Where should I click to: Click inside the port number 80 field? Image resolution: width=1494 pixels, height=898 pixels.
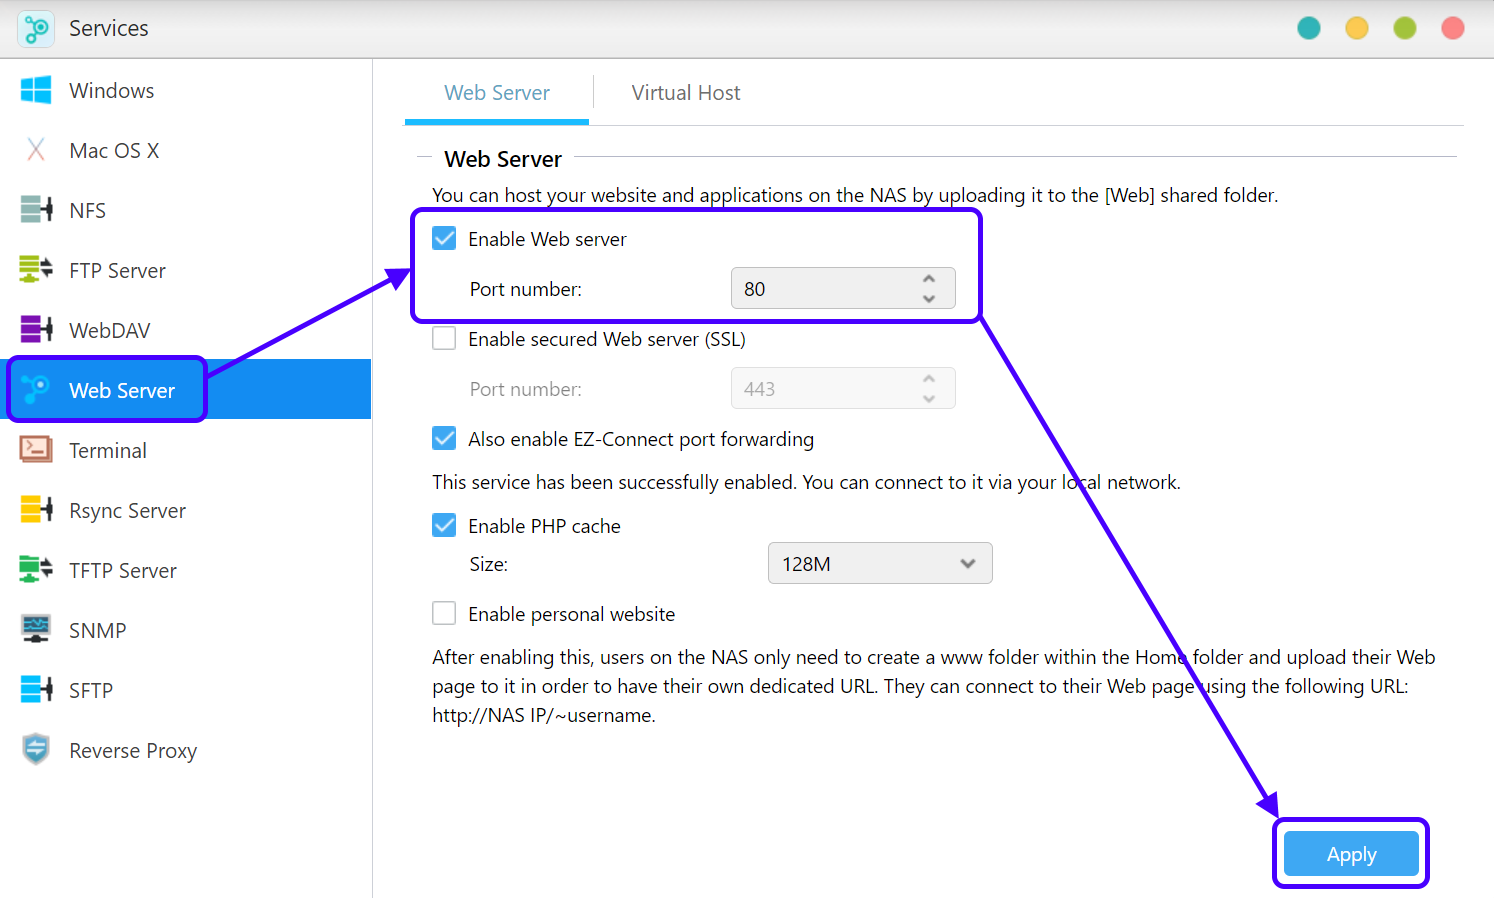tap(820, 289)
